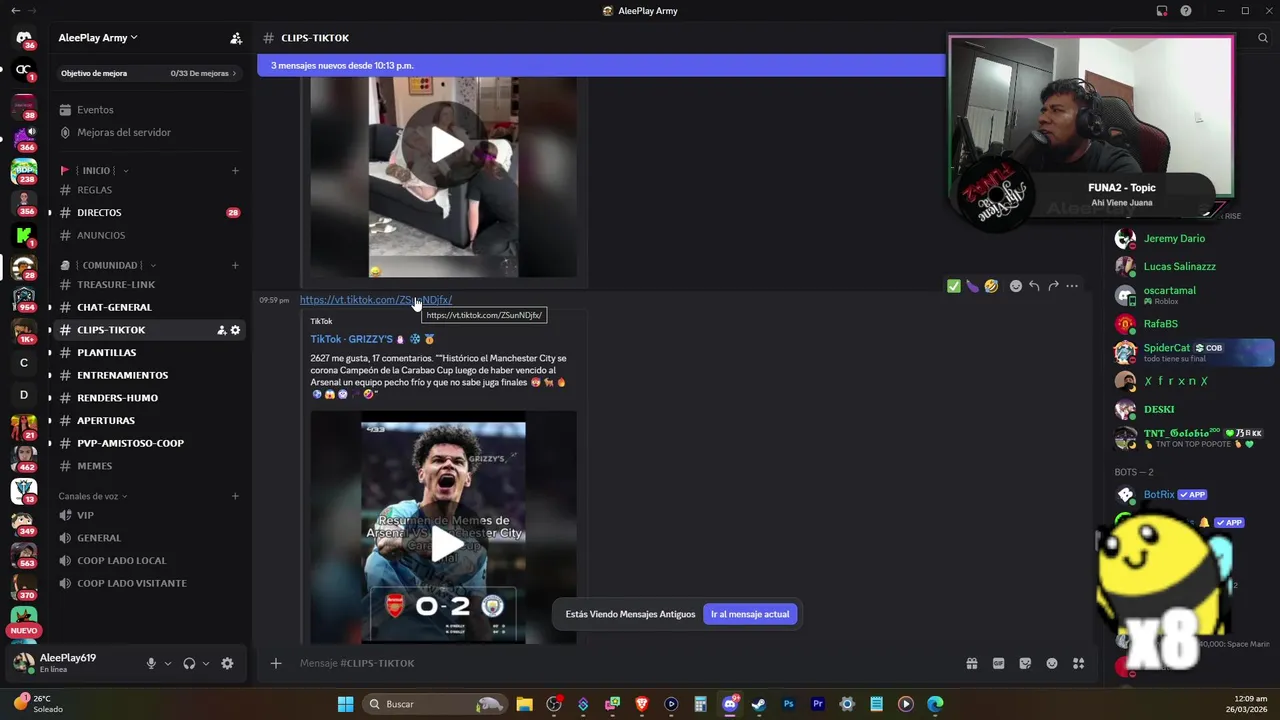Click Ir al mensaje actual button
1280x720 pixels.
750,614
